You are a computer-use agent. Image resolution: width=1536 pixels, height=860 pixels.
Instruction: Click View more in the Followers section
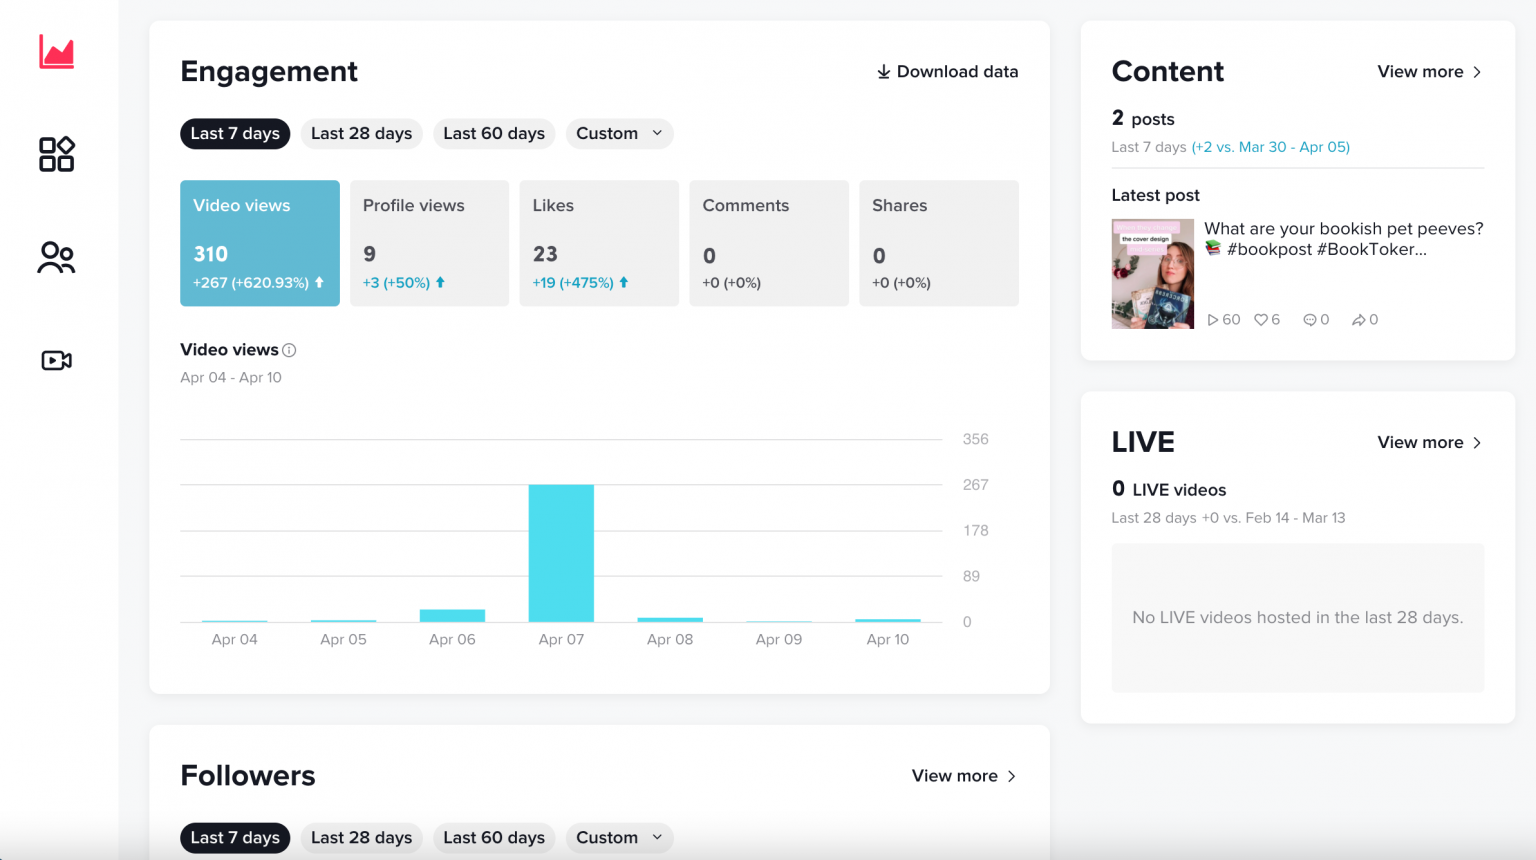pyautogui.click(x=963, y=776)
